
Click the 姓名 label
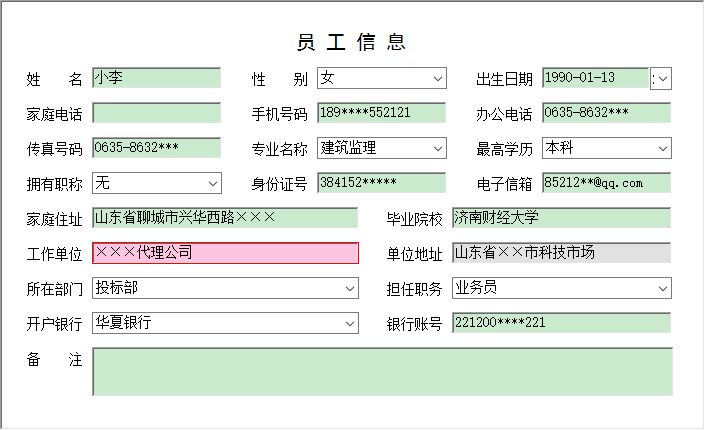54,80
